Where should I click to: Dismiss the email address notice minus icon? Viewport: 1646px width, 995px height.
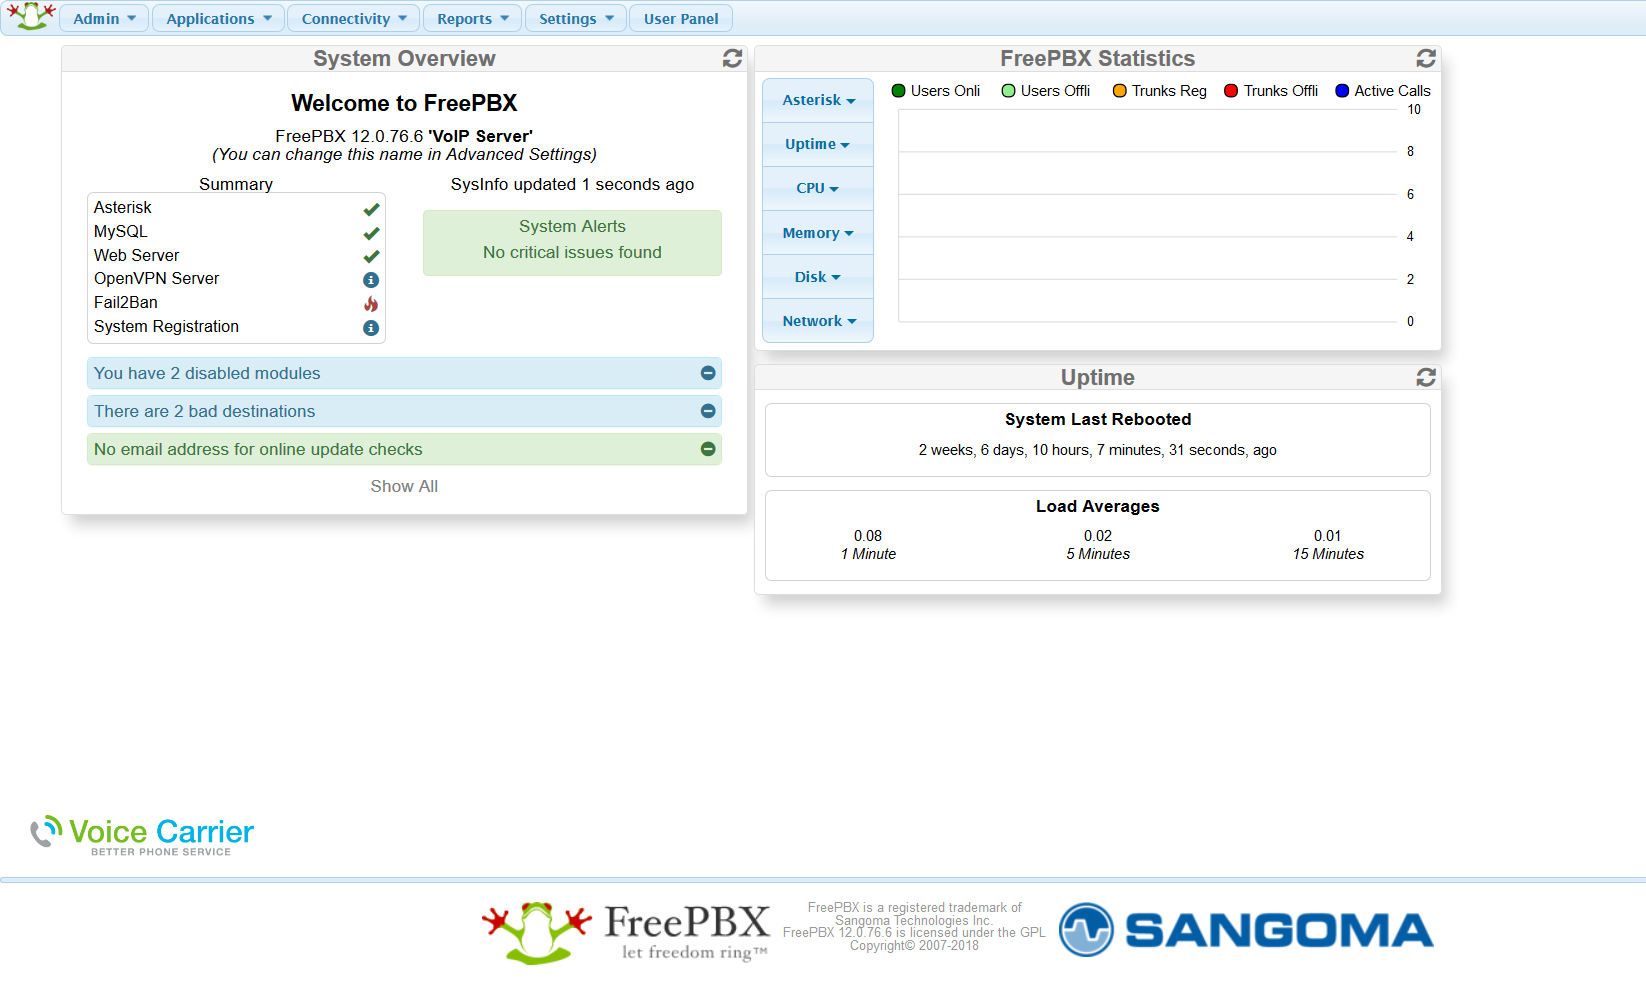[x=708, y=449]
